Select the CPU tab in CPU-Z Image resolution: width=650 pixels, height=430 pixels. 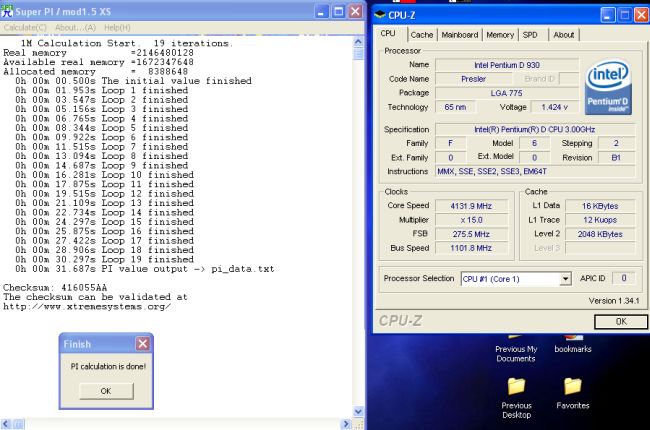(x=388, y=33)
